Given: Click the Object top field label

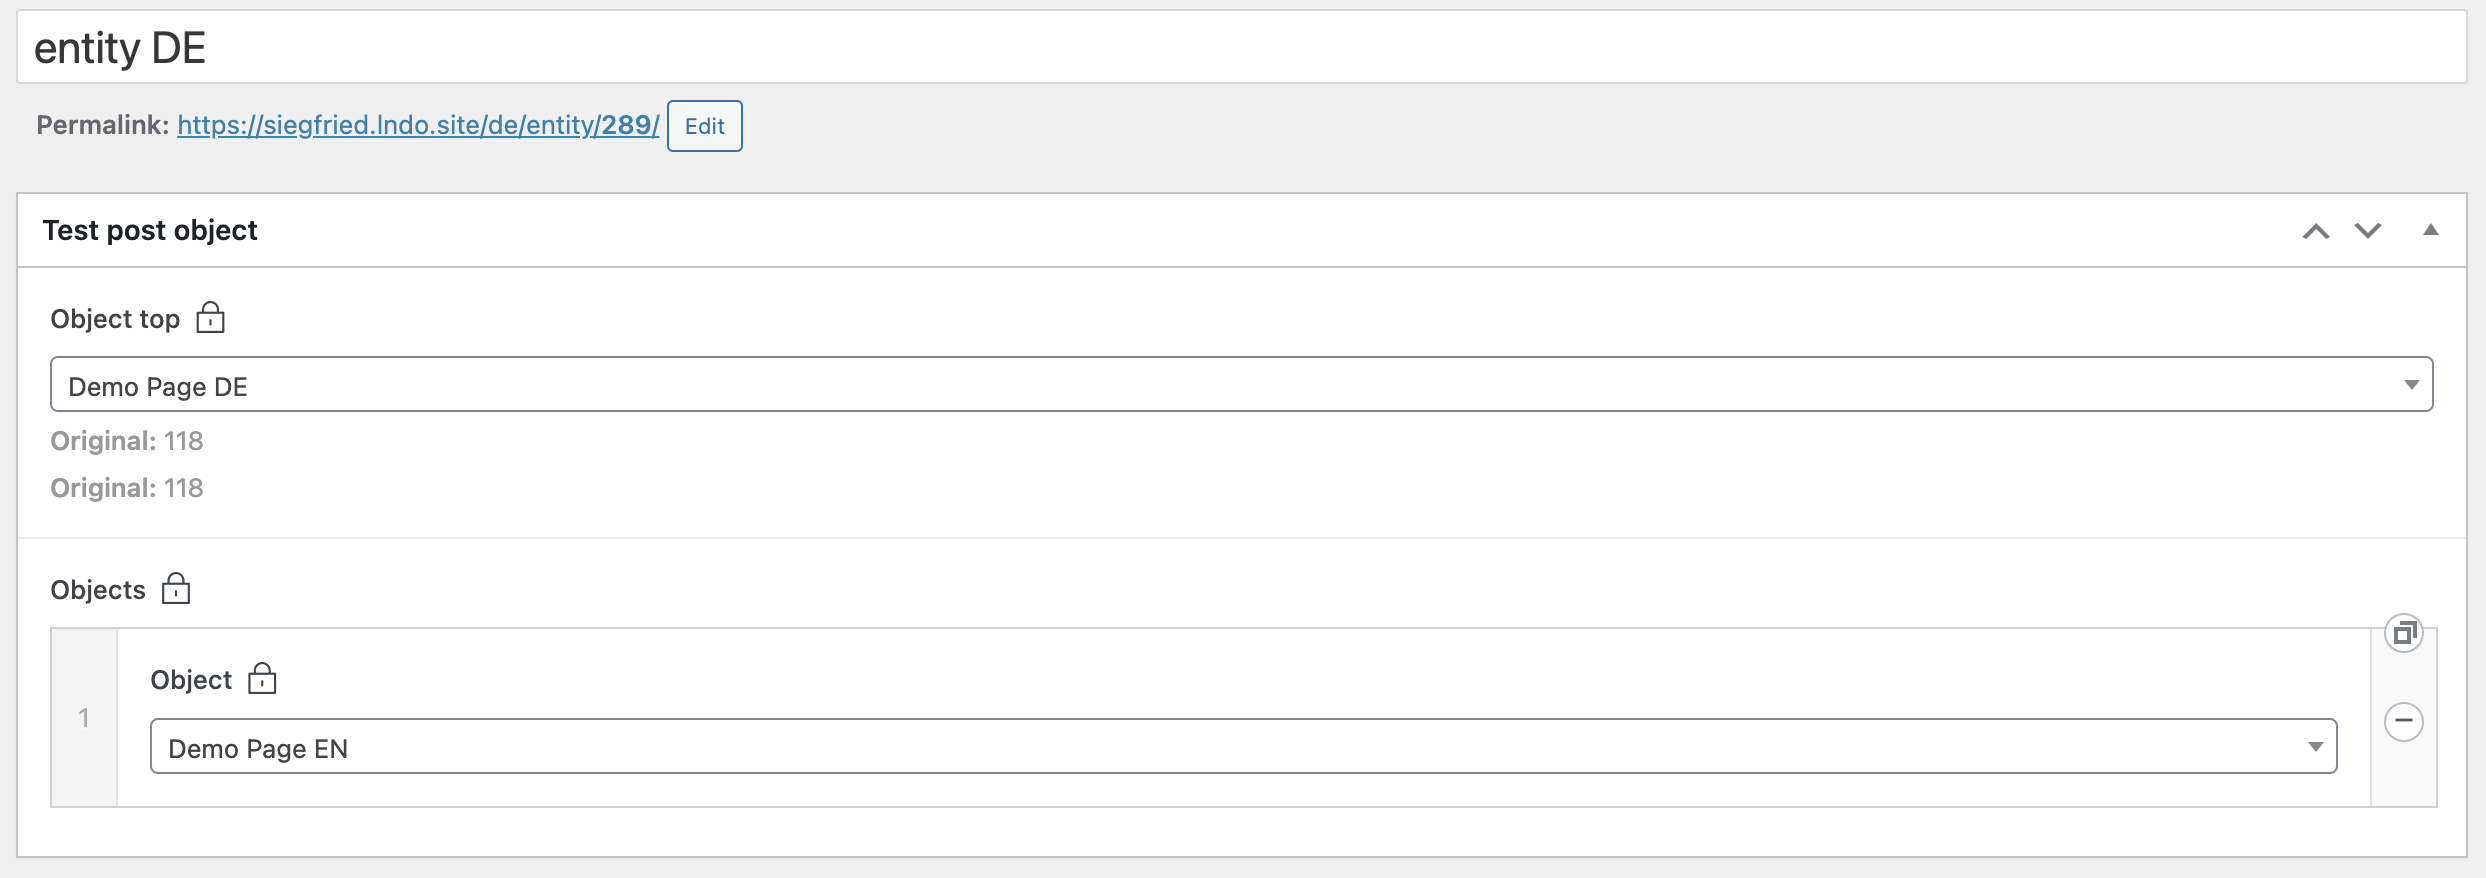Looking at the screenshot, I should pyautogui.click(x=115, y=319).
